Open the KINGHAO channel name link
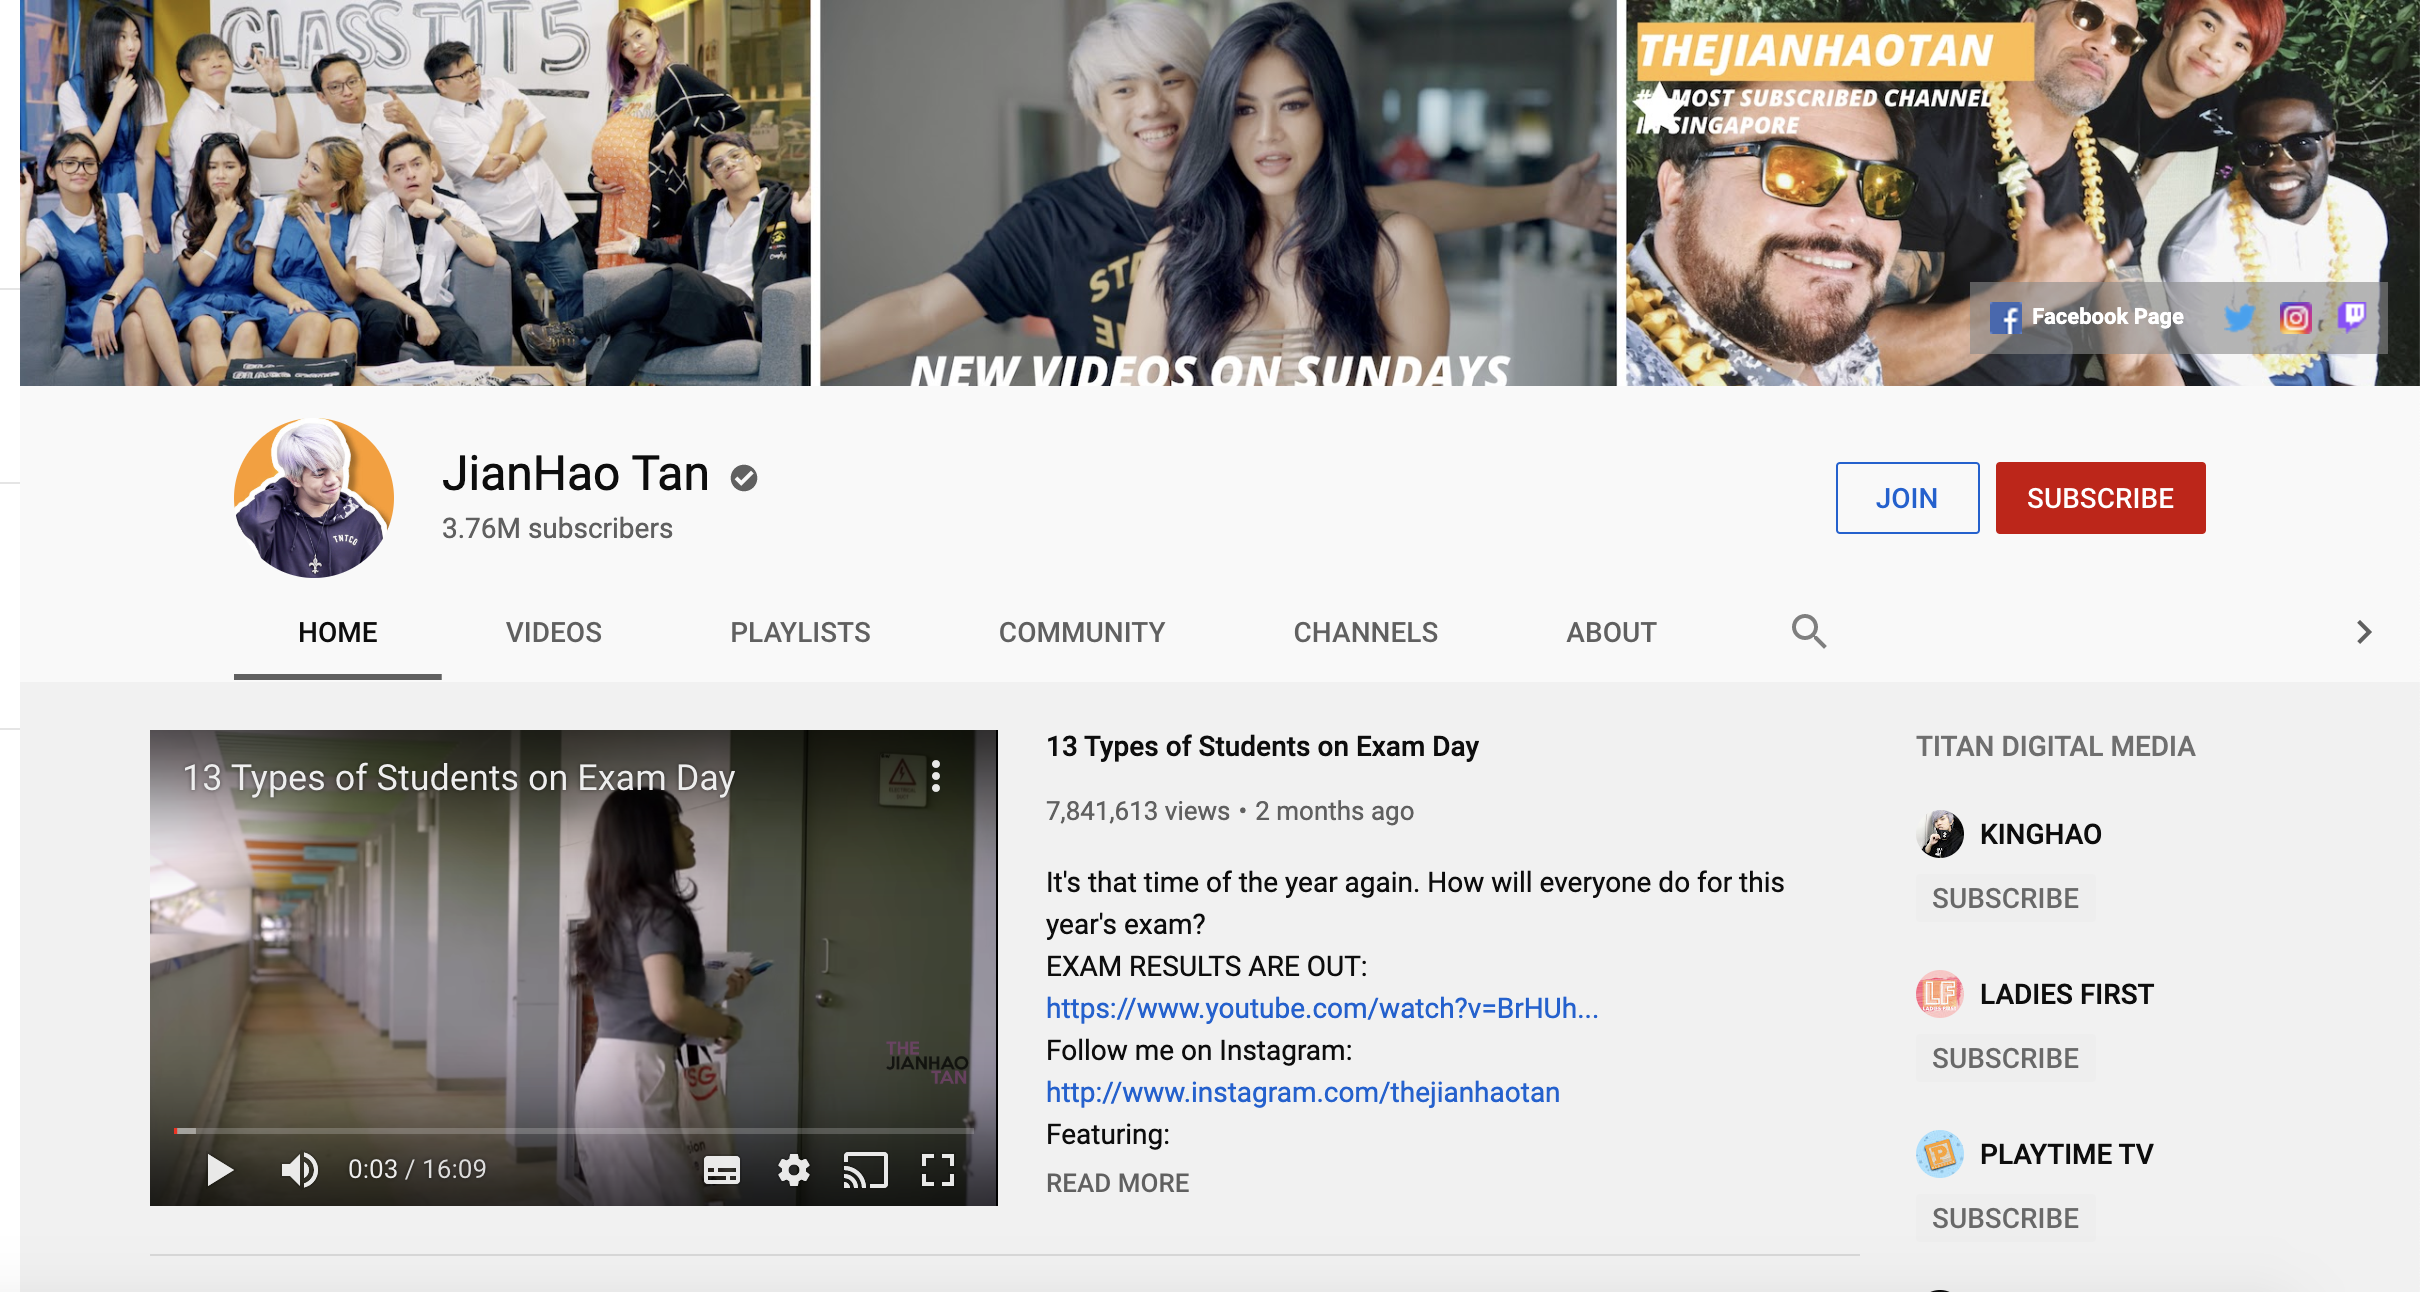Viewport: 2420px width, 1292px height. (x=2041, y=834)
